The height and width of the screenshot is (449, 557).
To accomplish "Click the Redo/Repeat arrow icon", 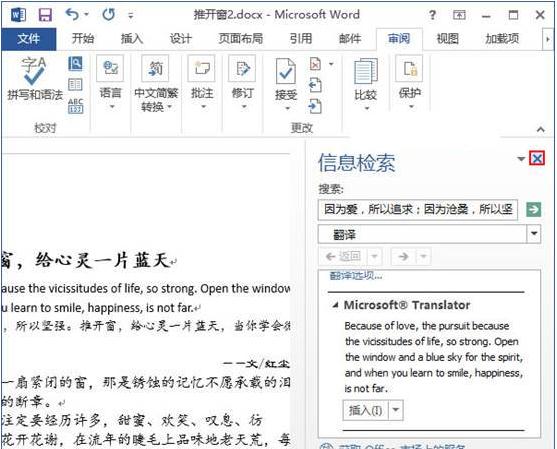I will [x=108, y=15].
